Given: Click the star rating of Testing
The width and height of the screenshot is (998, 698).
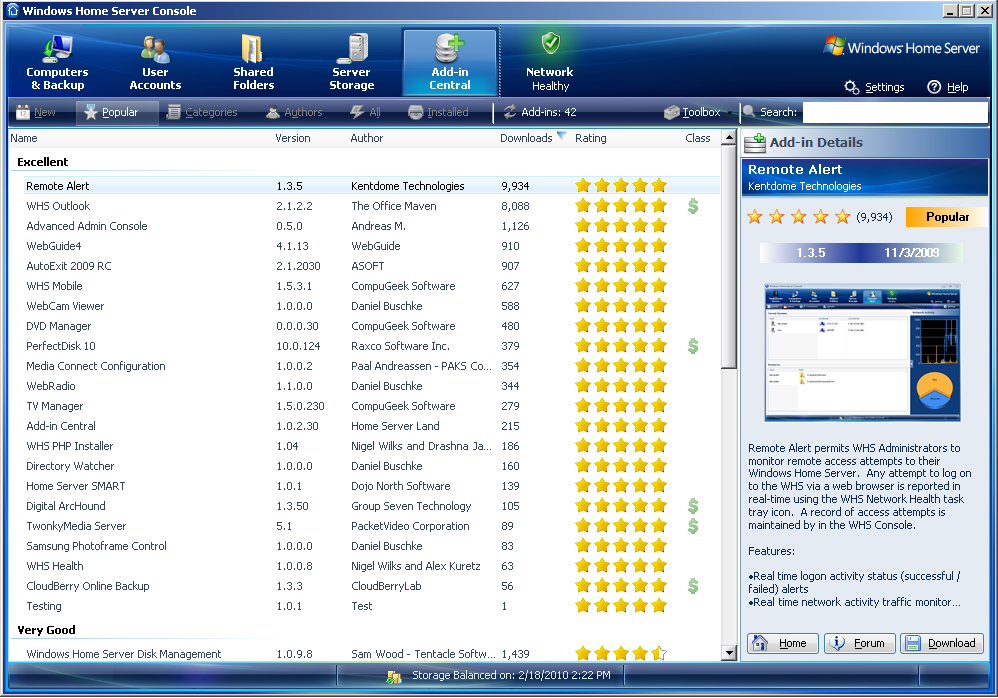Looking at the screenshot, I should coord(621,606).
